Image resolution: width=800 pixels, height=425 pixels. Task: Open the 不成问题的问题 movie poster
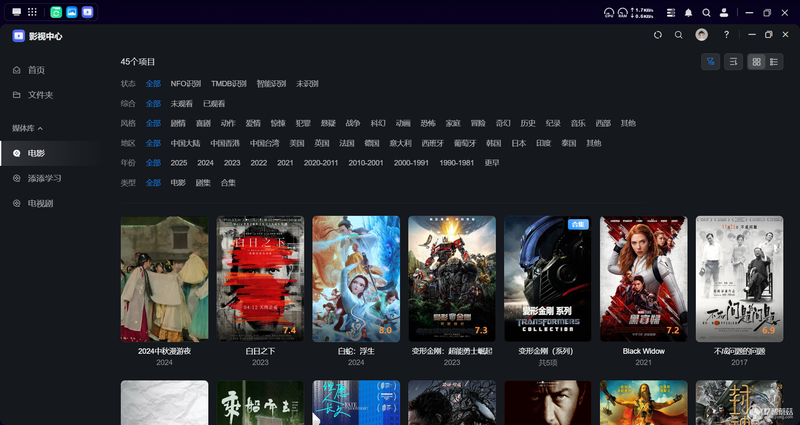tap(739, 279)
